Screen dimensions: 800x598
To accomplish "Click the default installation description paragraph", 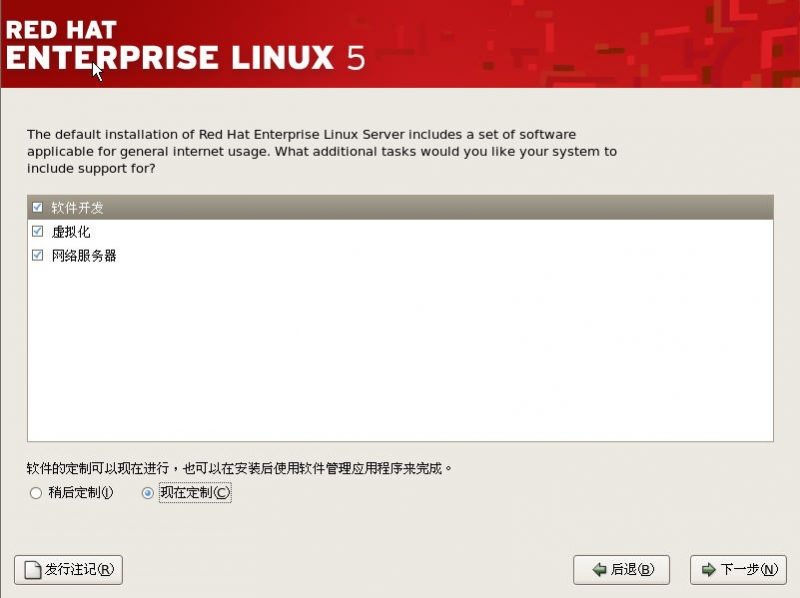I will coord(320,151).
